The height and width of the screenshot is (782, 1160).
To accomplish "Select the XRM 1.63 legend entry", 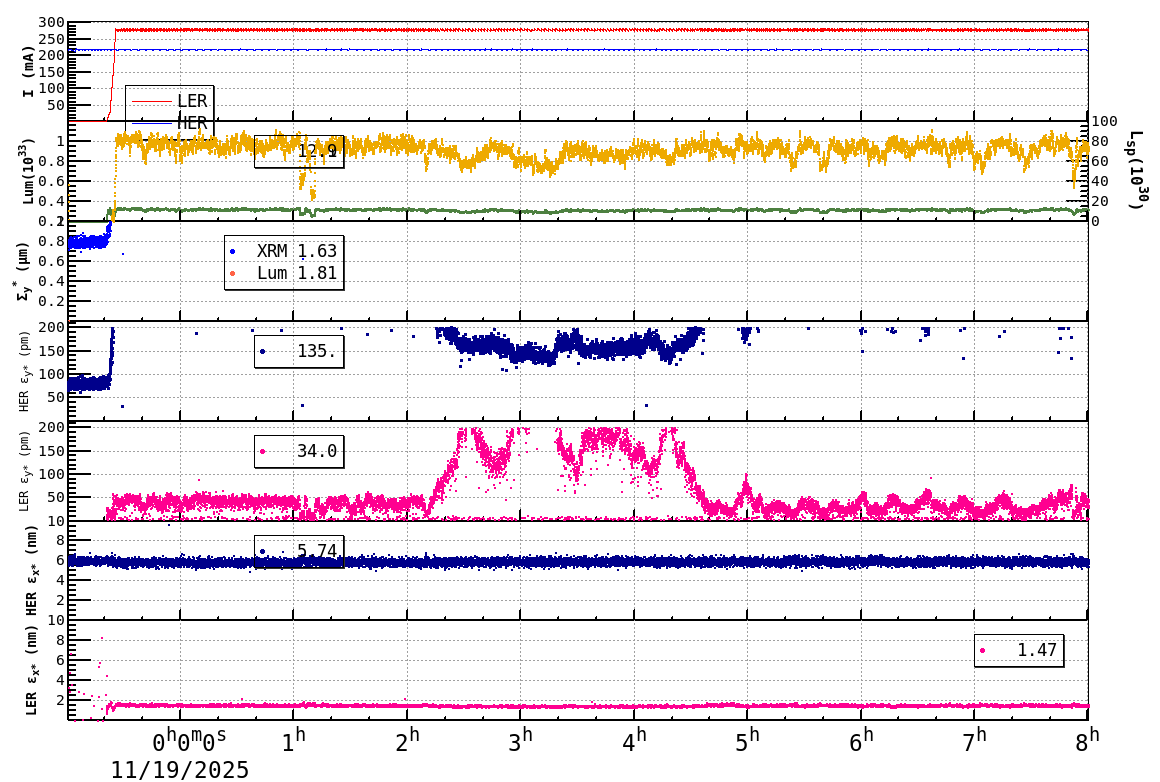I will [x=282, y=251].
